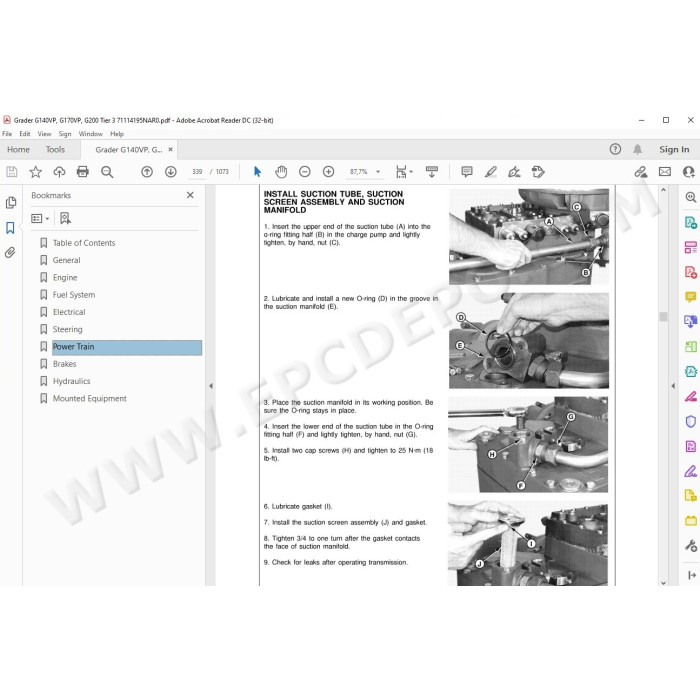Screen dimensions: 700x700
Task: Open help question mark icon
Action: tap(615, 150)
